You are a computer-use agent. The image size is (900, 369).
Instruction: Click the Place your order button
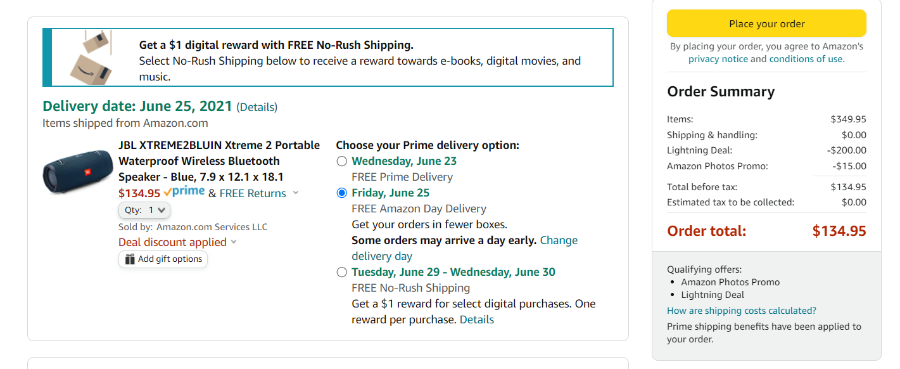pyautogui.click(x=766, y=24)
